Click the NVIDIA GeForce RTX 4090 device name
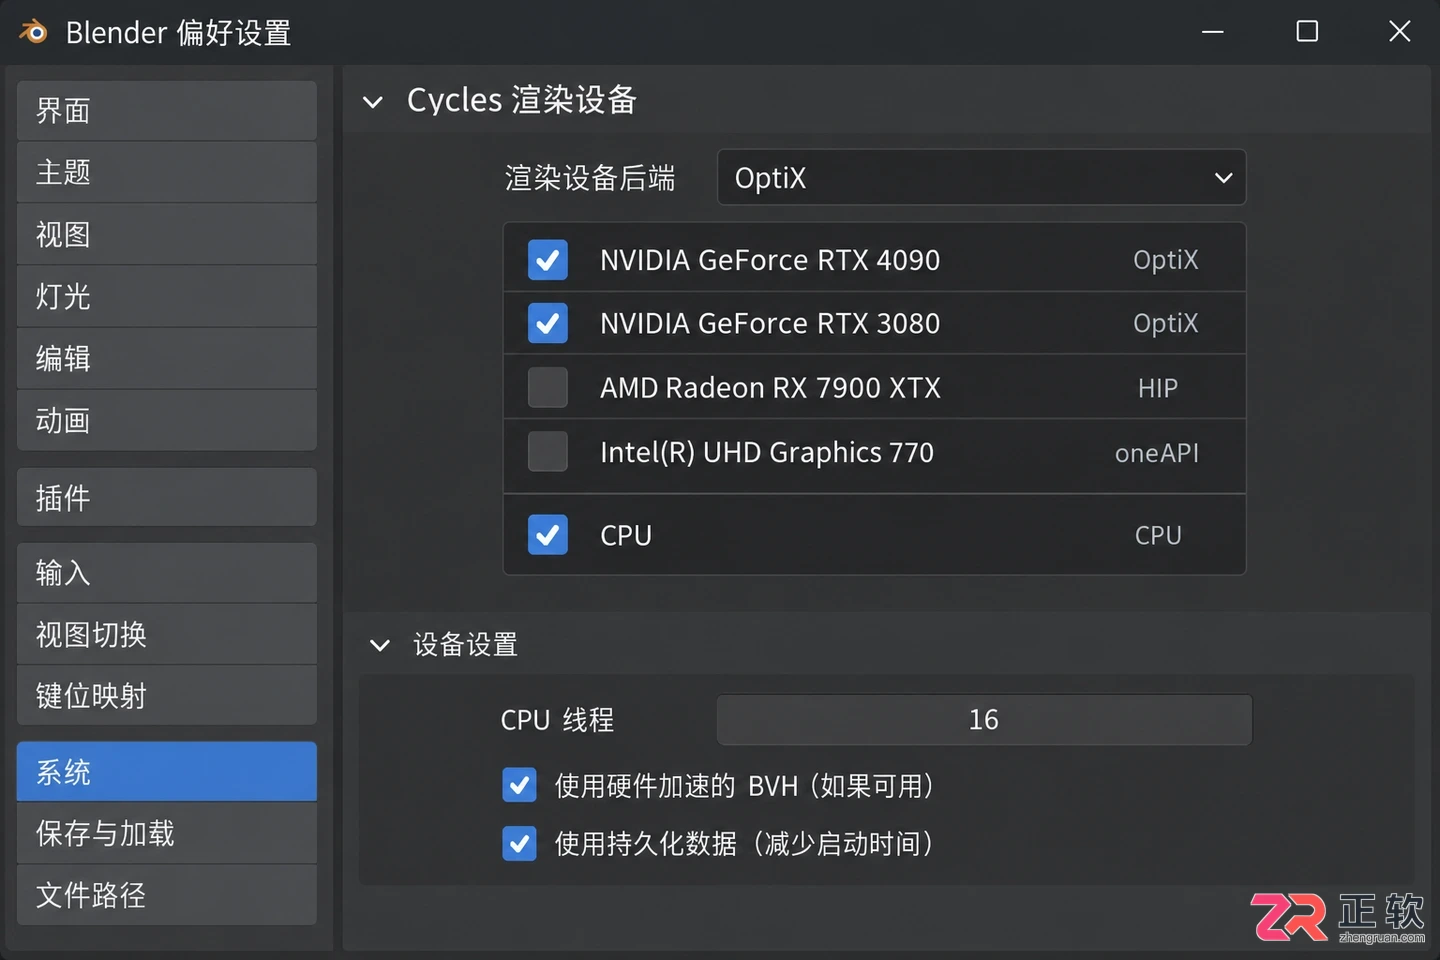1440x960 pixels. pyautogui.click(x=770, y=260)
